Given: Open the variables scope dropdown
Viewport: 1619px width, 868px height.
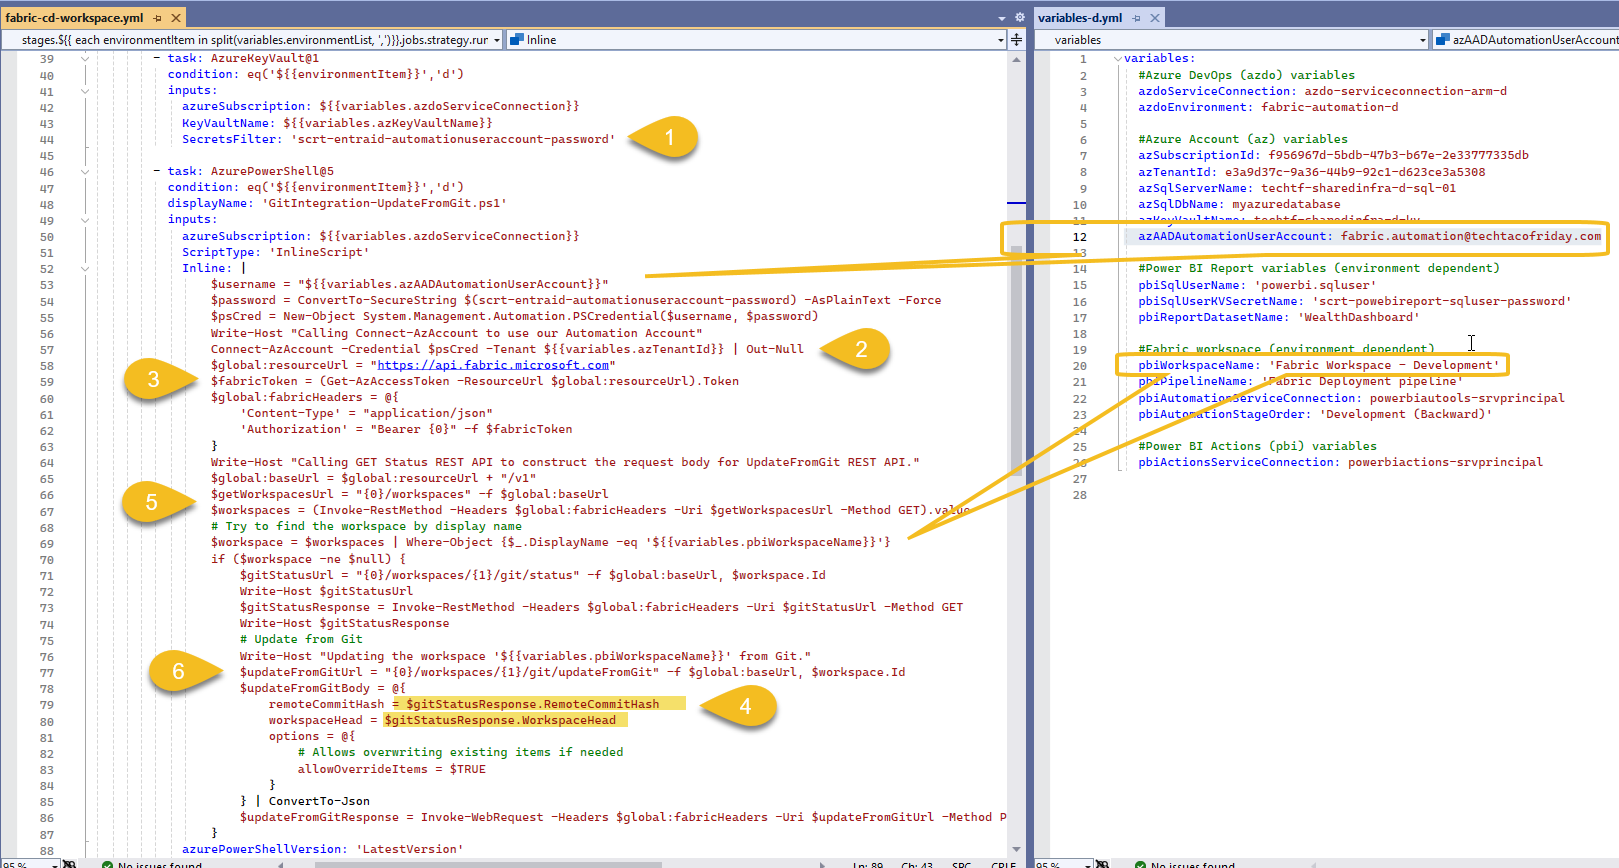Looking at the screenshot, I should (x=1422, y=40).
